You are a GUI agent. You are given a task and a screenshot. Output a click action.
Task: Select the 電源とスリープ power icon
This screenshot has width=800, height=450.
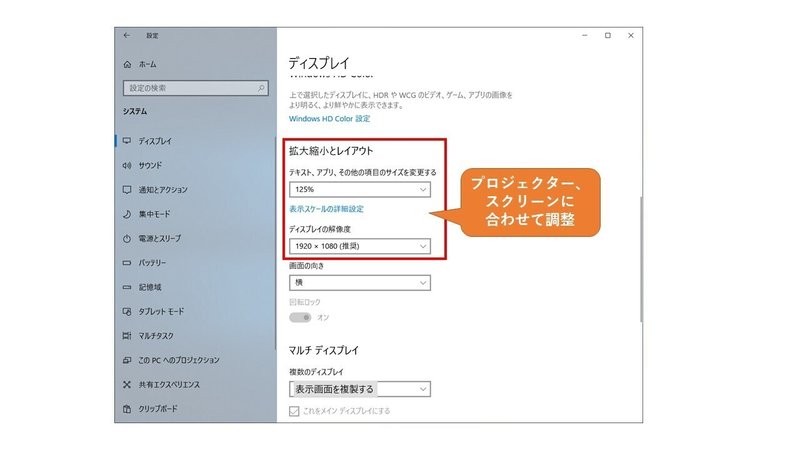tap(127, 238)
